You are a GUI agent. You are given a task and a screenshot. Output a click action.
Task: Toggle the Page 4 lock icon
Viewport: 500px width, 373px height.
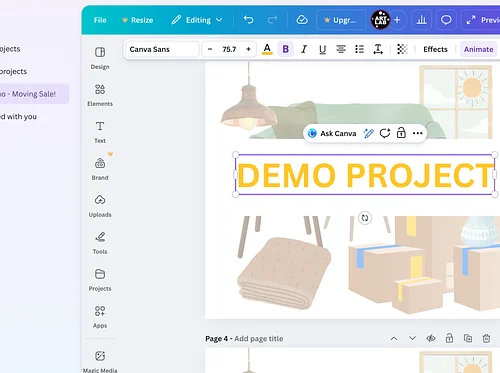(x=449, y=338)
